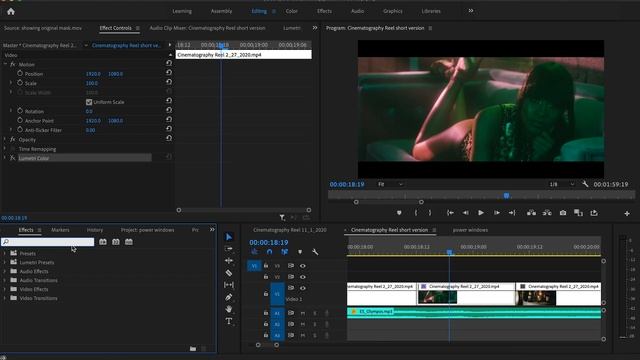This screenshot has width=640, height=360.
Task: Toggle Scale animation stopwatch
Action: coord(20,82)
